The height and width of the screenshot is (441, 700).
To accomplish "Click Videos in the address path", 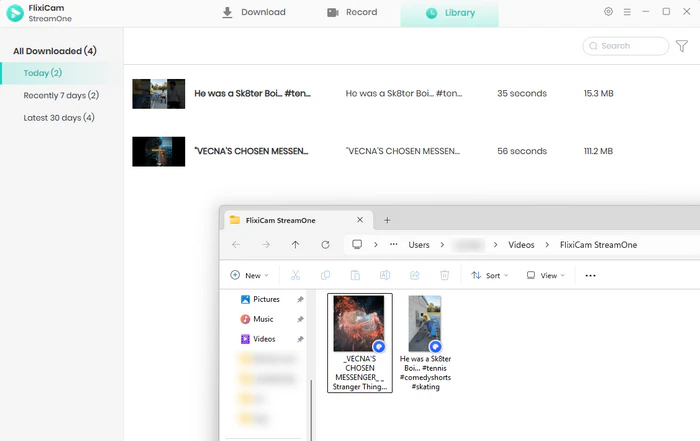I will (x=521, y=245).
